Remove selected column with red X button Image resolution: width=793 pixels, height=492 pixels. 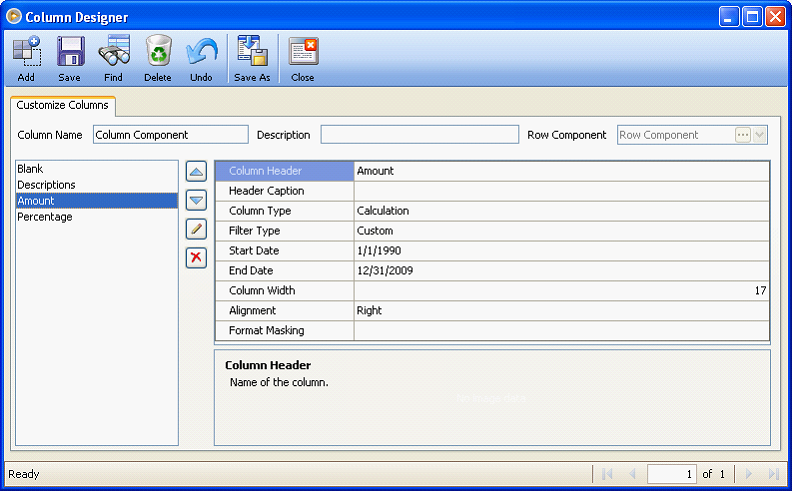click(196, 258)
